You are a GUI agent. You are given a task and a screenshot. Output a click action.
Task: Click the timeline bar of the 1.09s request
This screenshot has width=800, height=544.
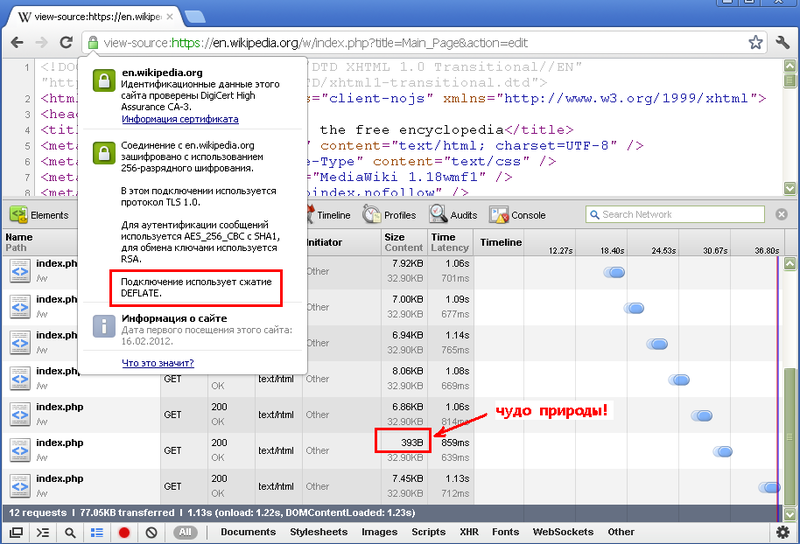point(634,308)
